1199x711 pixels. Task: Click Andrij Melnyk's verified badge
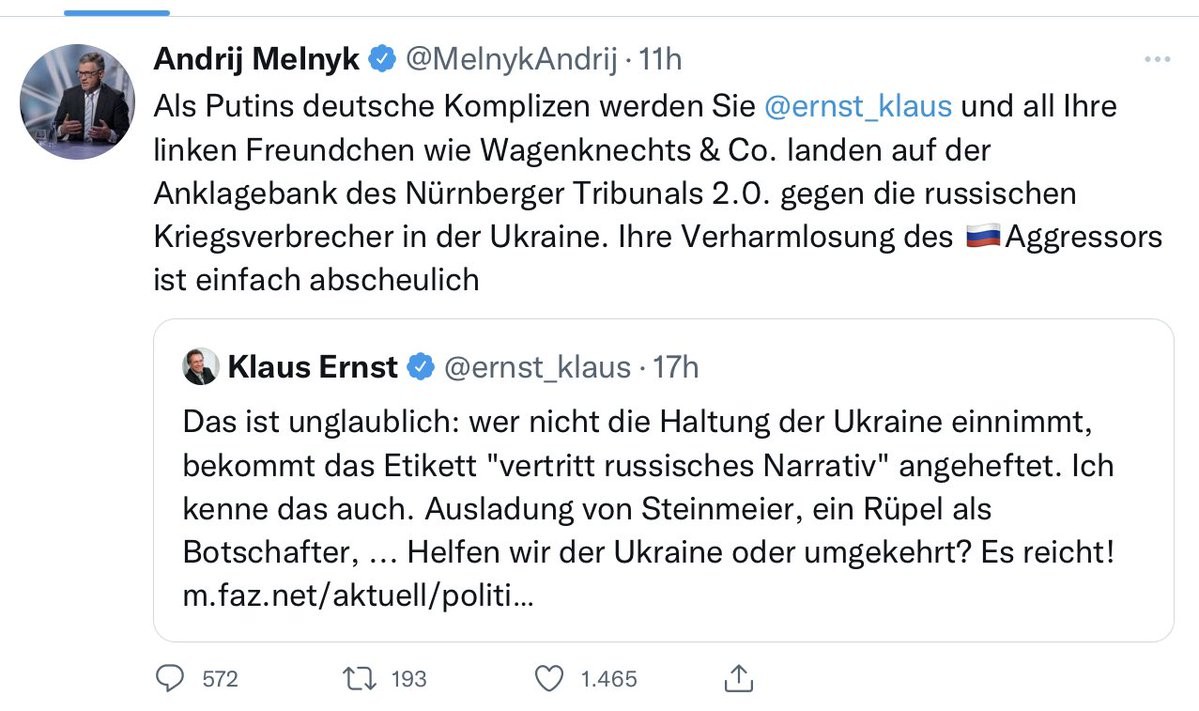381,60
